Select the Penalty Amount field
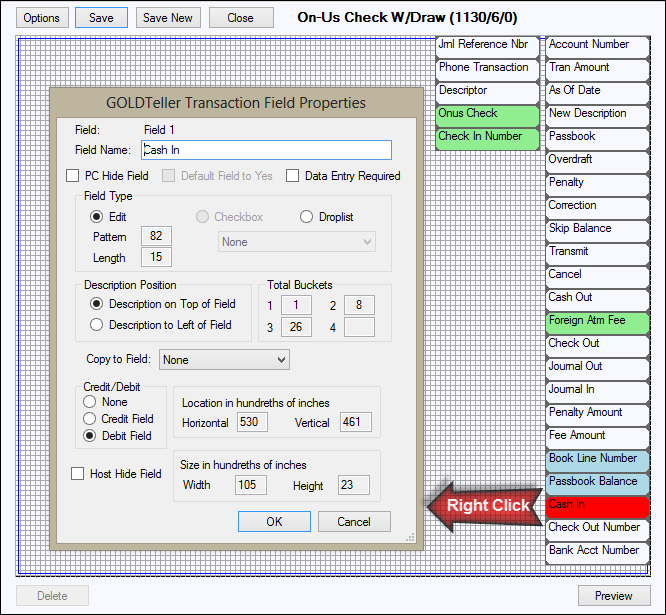This screenshot has width=666, height=615. tap(597, 414)
